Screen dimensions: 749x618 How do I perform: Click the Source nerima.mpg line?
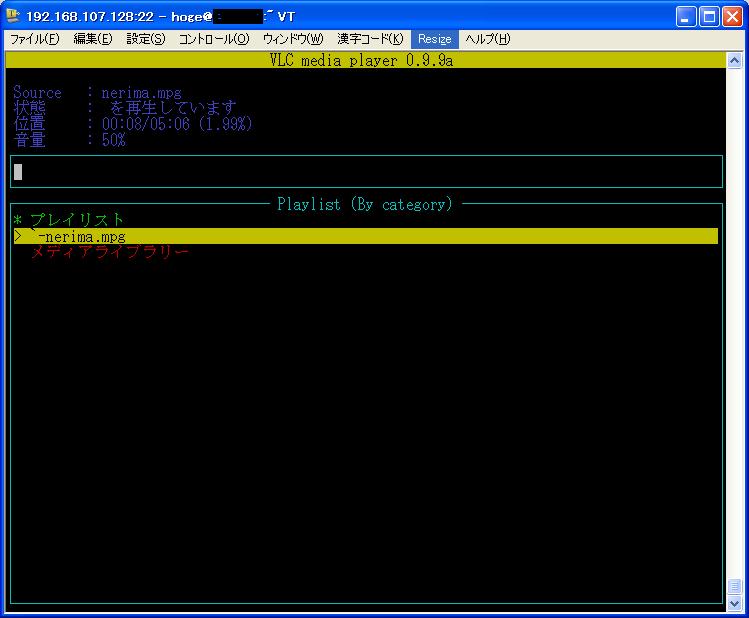point(97,92)
